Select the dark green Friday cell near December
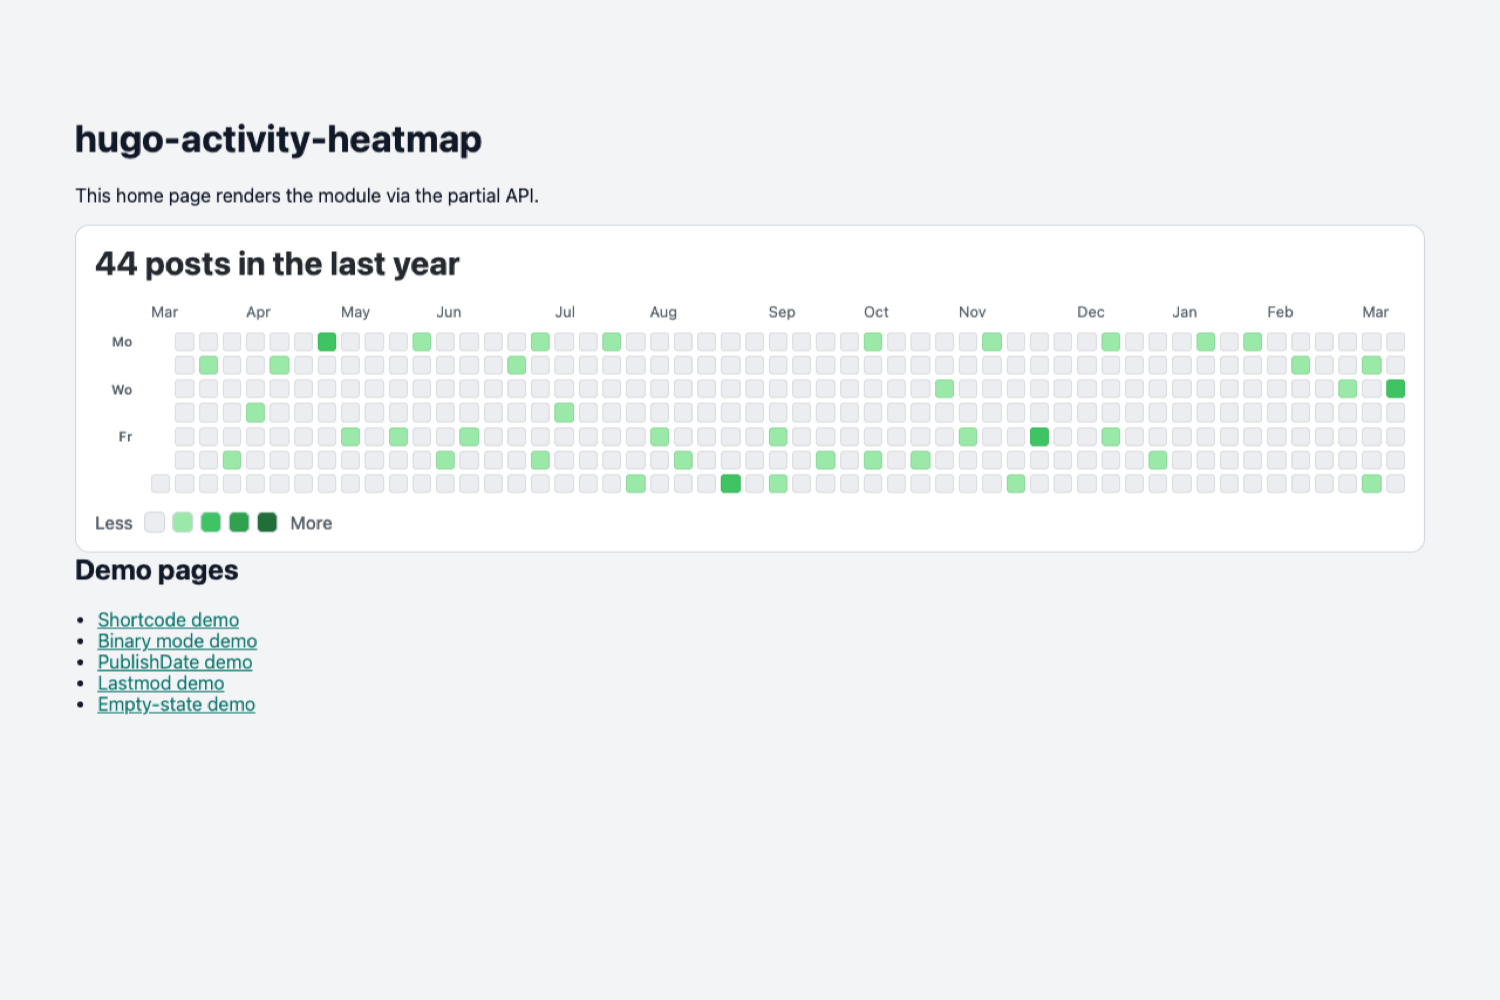Viewport: 1500px width, 1000px height. (1038, 437)
